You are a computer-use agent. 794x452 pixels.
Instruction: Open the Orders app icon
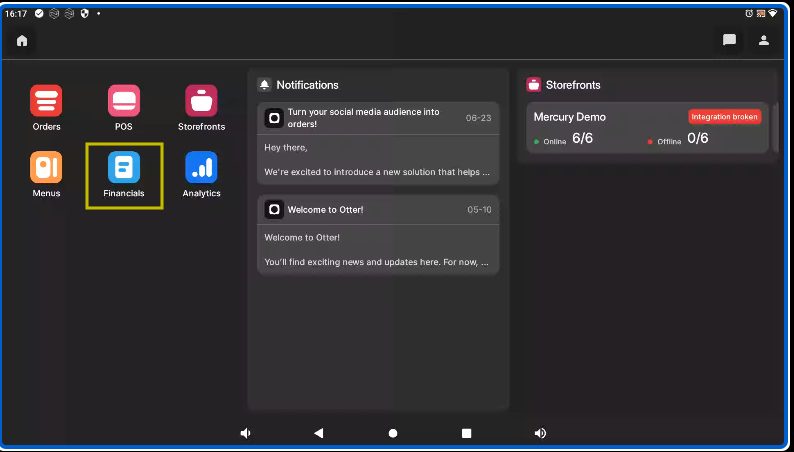(46, 102)
